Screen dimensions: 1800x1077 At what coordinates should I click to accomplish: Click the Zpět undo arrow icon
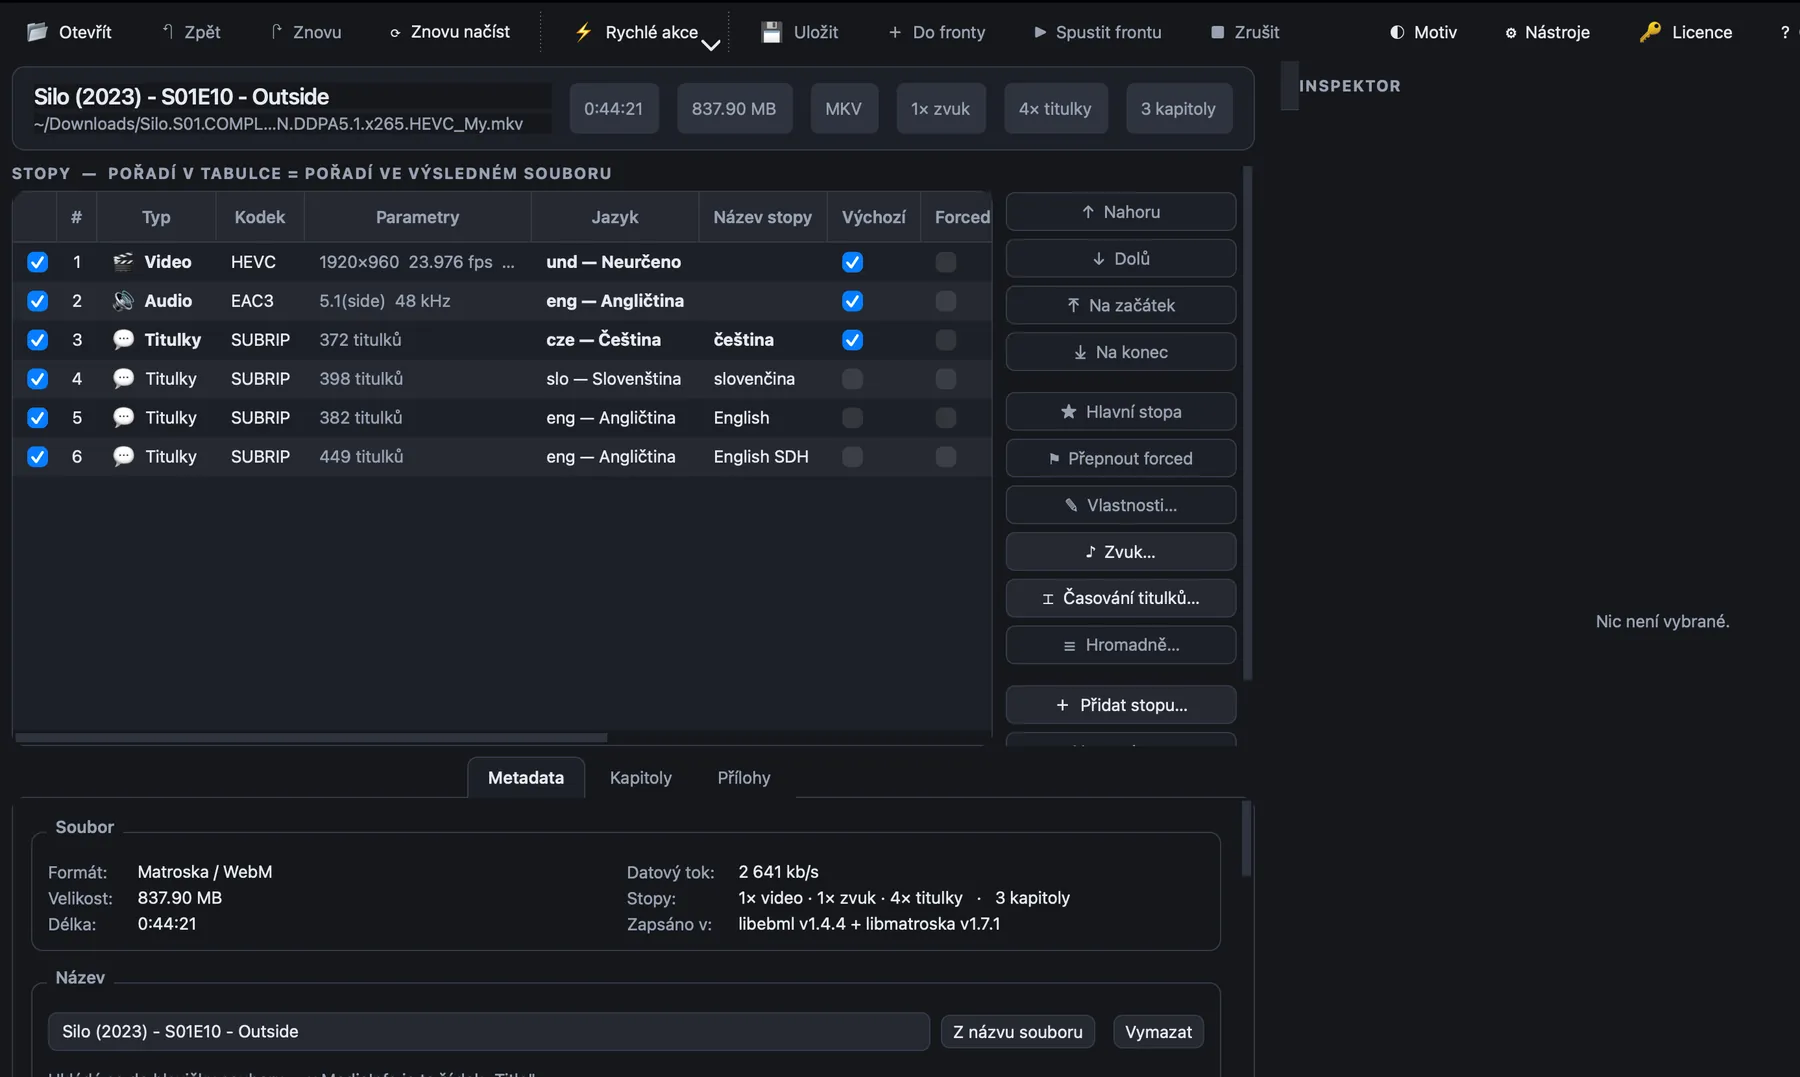pyautogui.click(x=168, y=32)
